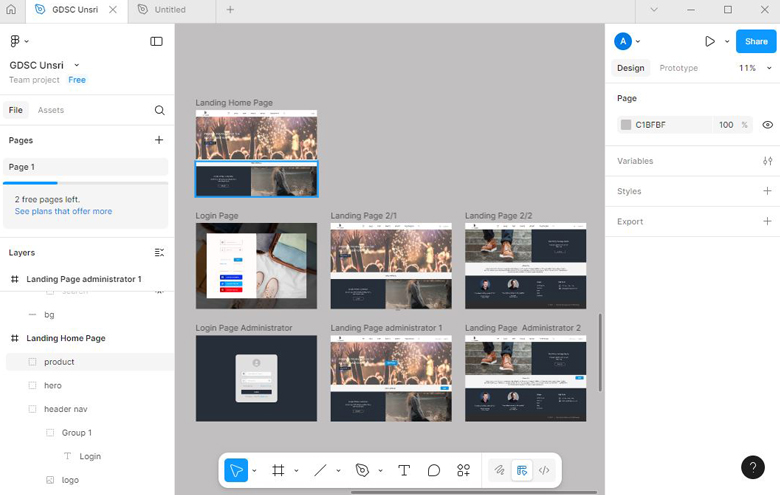This screenshot has height=495, width=780.
Task: Toggle page background visibility eye
Action: 767,125
